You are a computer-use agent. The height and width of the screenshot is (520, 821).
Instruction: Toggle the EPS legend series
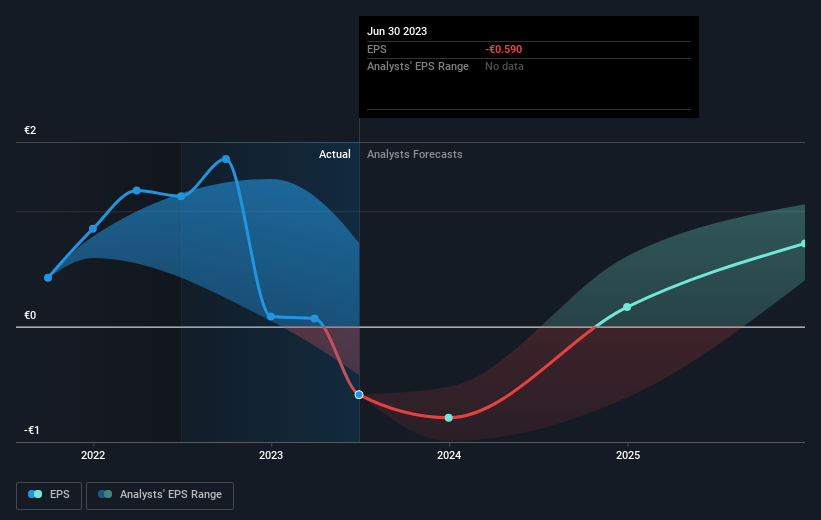coord(49,495)
